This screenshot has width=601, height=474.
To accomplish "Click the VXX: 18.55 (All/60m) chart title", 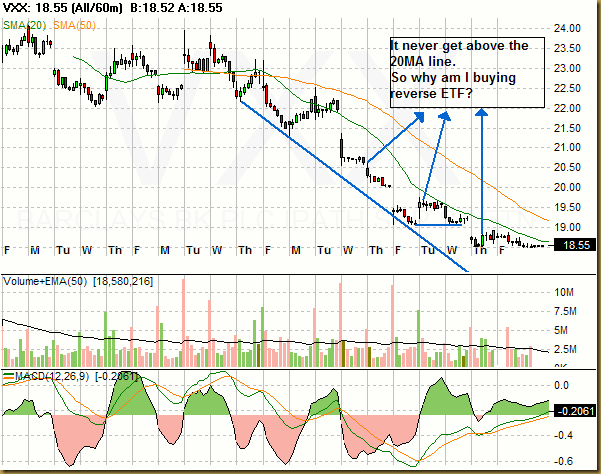I will (62, 8).
